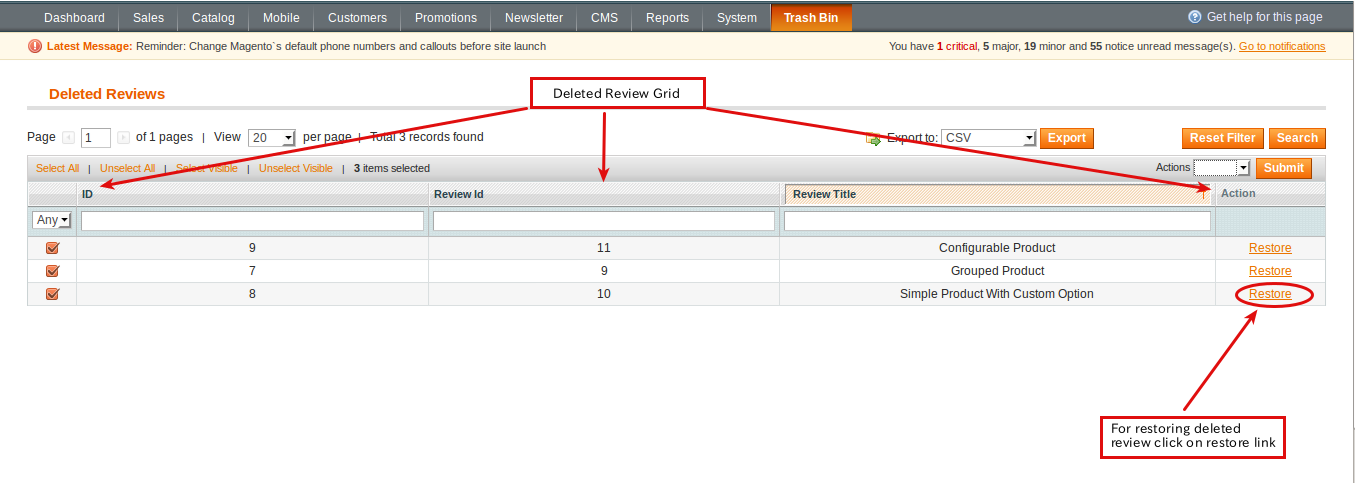The height and width of the screenshot is (483, 1355).
Task: Uncheck the Simple Product With Custom Option checkbox
Action: coord(52,294)
